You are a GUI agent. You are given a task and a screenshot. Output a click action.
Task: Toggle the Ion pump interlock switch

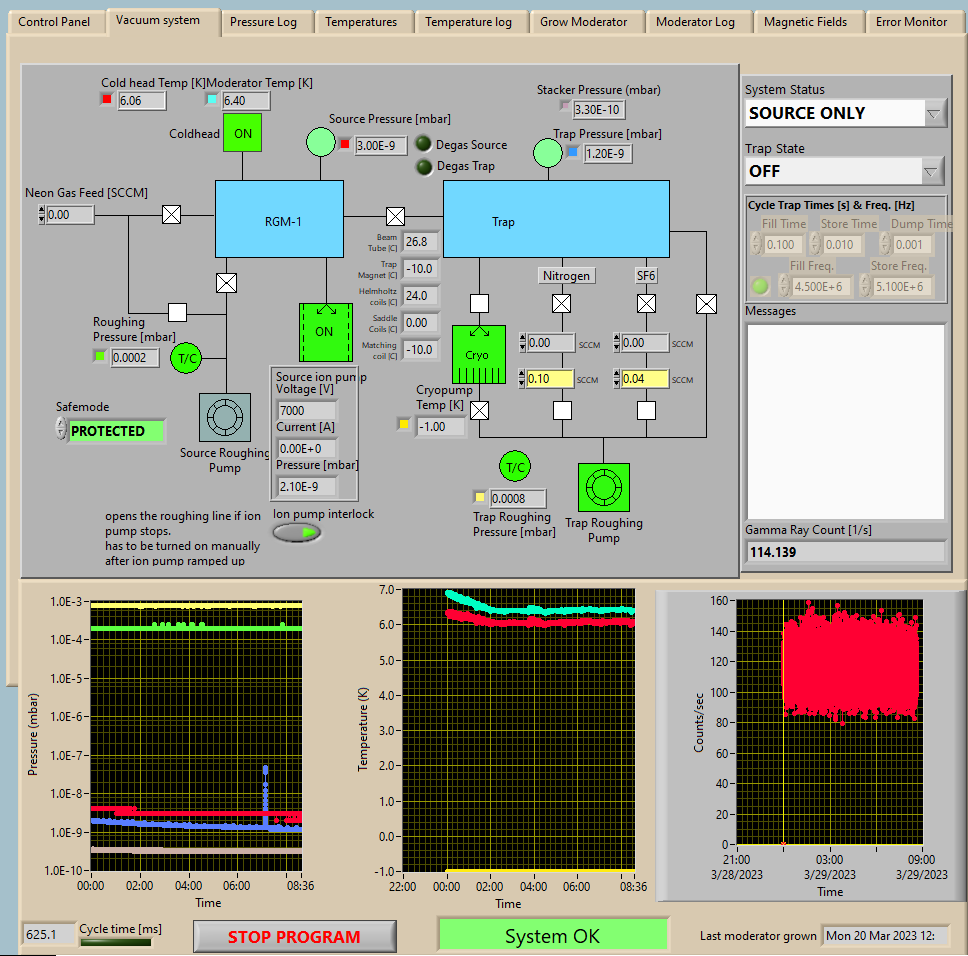coord(297,533)
